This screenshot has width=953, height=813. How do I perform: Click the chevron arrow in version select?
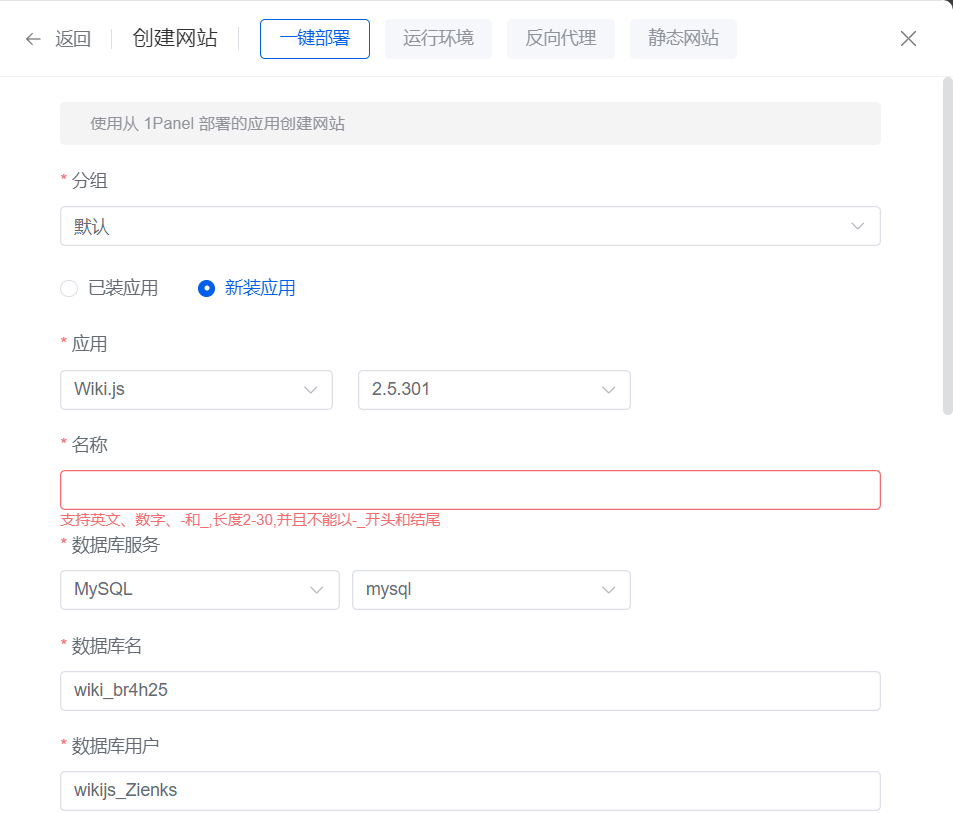pos(608,390)
